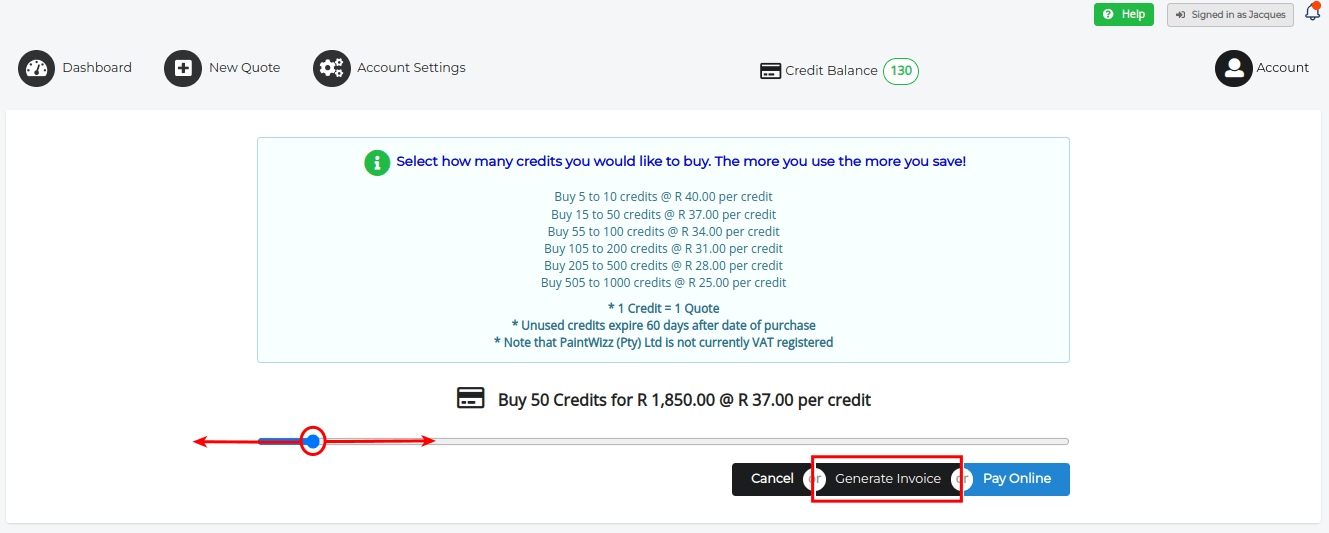The height and width of the screenshot is (533, 1329).
Task: Click the 505 to 1000 credits pricing line
Action: (x=663, y=283)
